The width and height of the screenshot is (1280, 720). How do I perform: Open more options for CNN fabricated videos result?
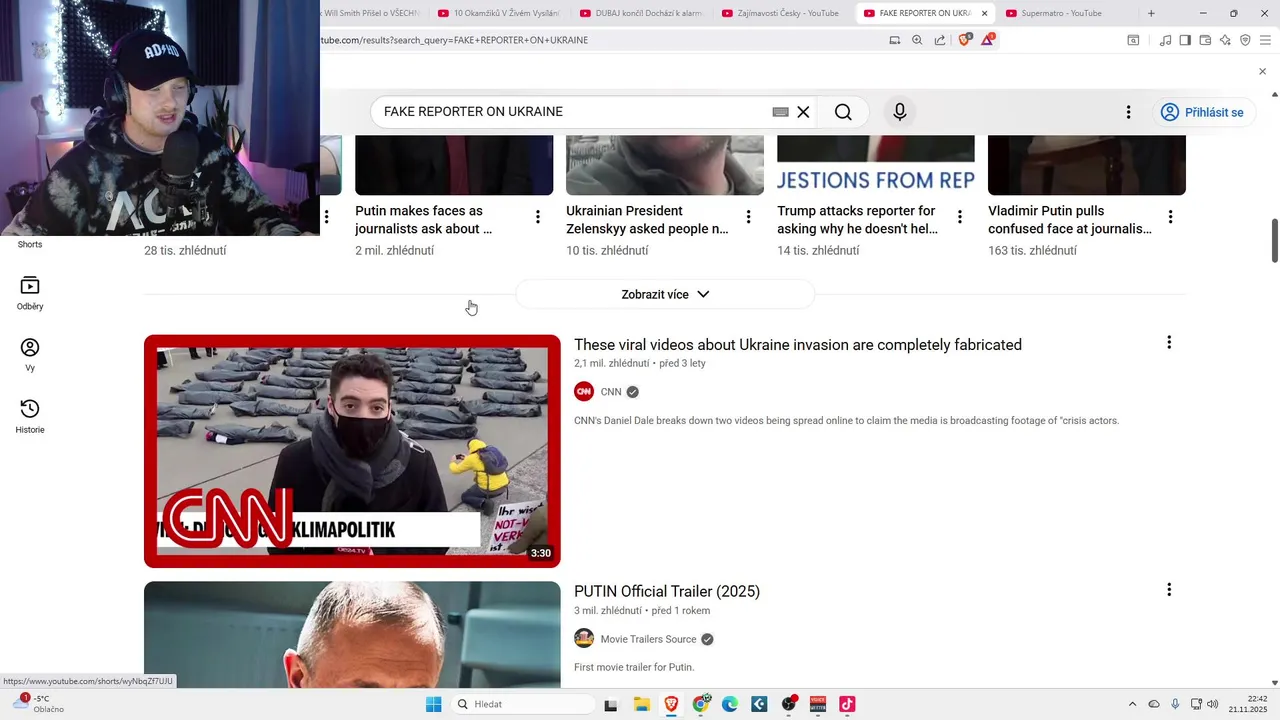tap(1169, 343)
